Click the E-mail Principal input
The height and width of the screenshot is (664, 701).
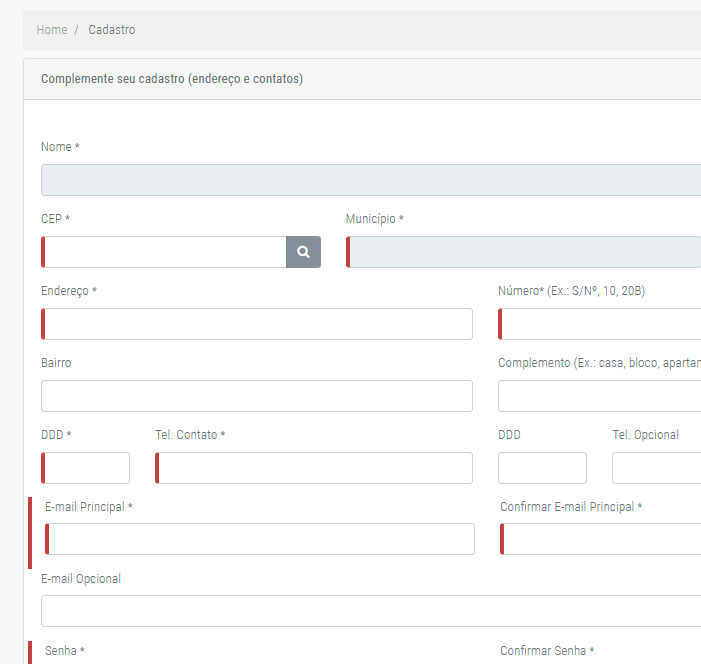pyautogui.click(x=260, y=539)
